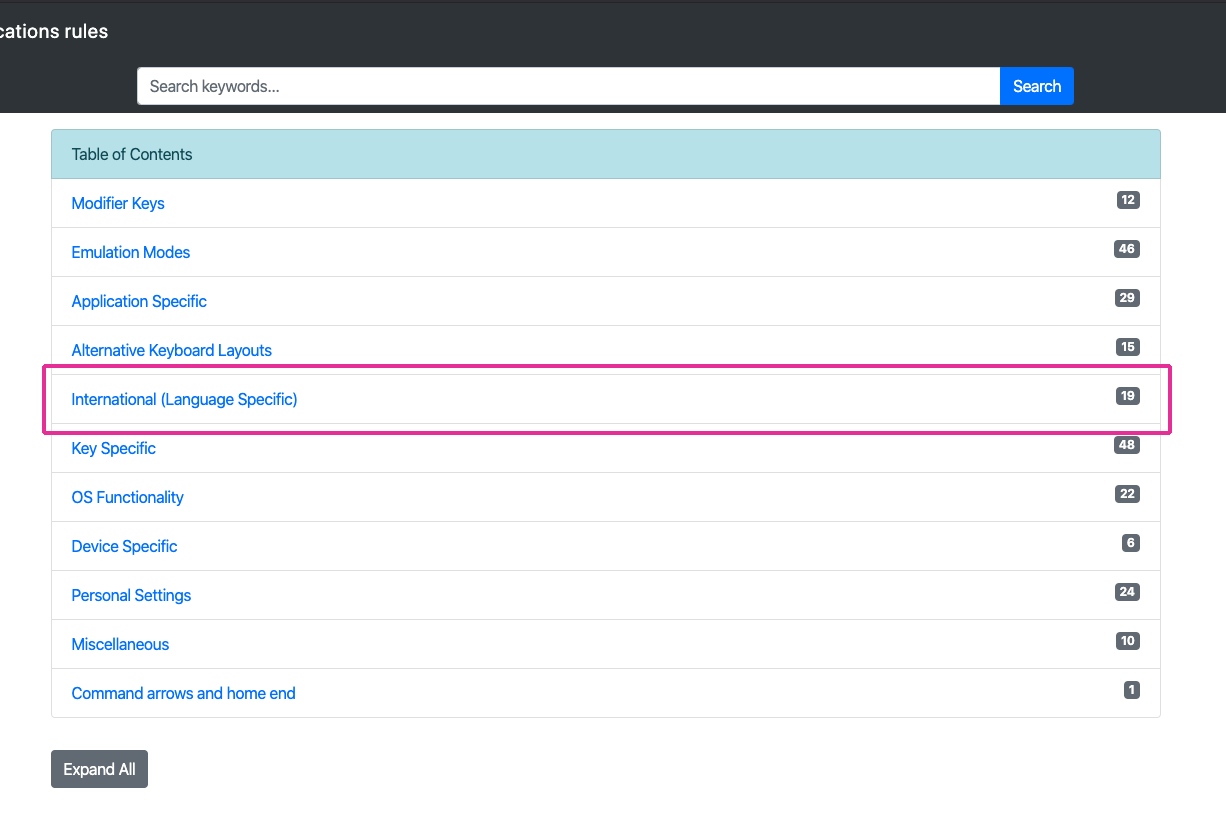The height and width of the screenshot is (817, 1226).
Task: Open the Personal Settings section
Action: [131, 595]
